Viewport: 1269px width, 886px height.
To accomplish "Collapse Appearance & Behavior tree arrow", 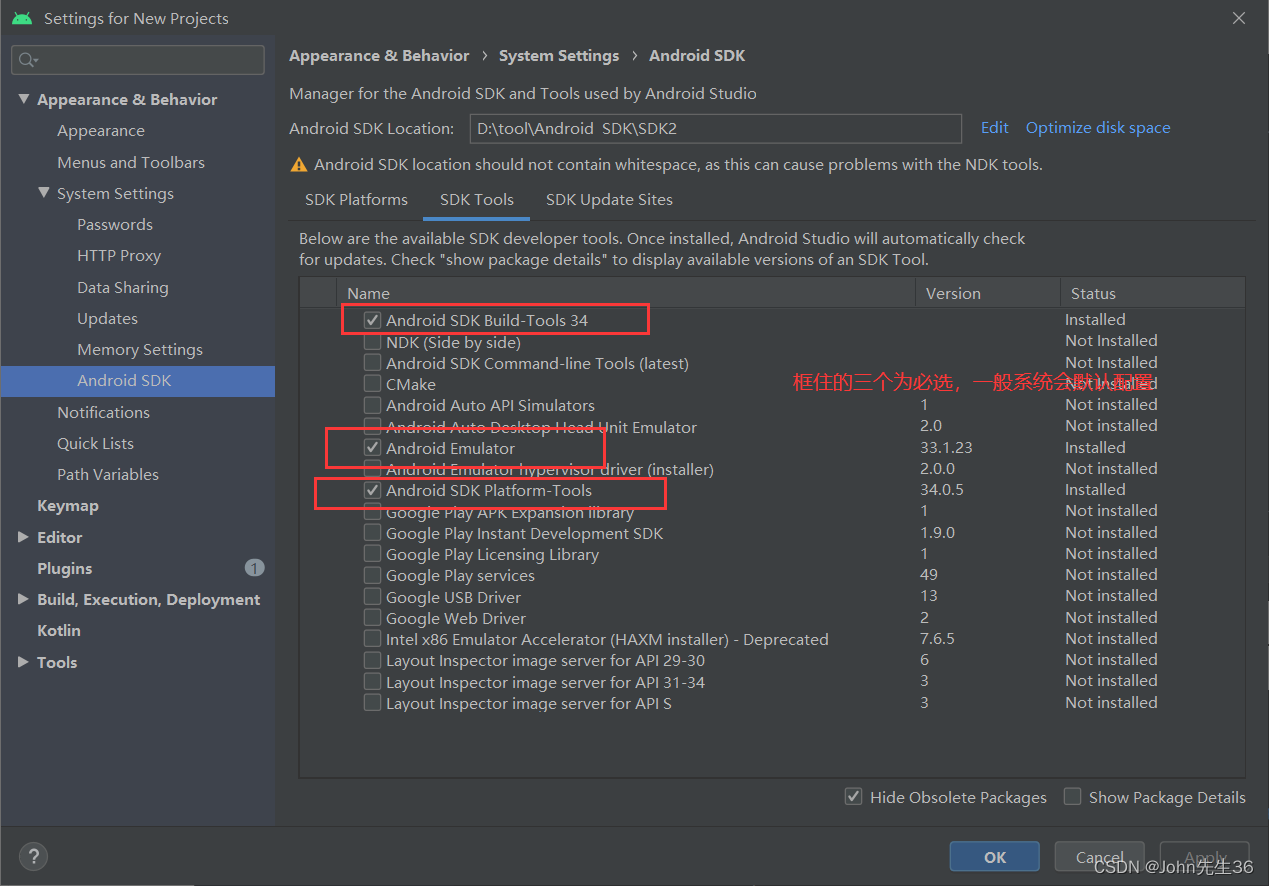I will coord(23,100).
